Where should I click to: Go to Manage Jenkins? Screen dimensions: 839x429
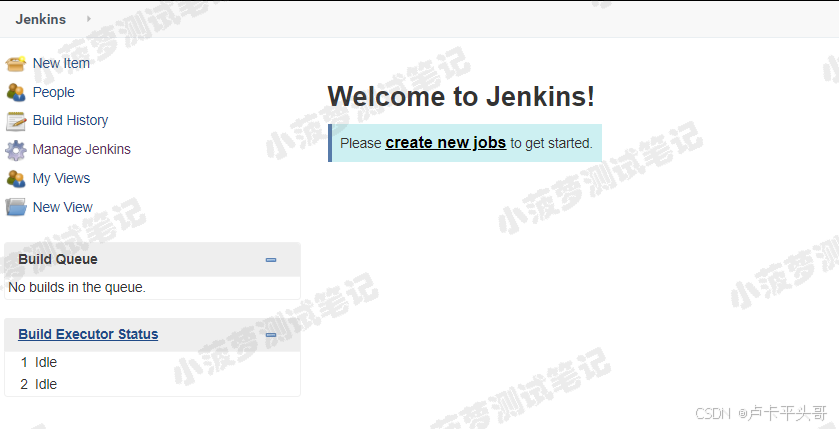click(x=81, y=149)
